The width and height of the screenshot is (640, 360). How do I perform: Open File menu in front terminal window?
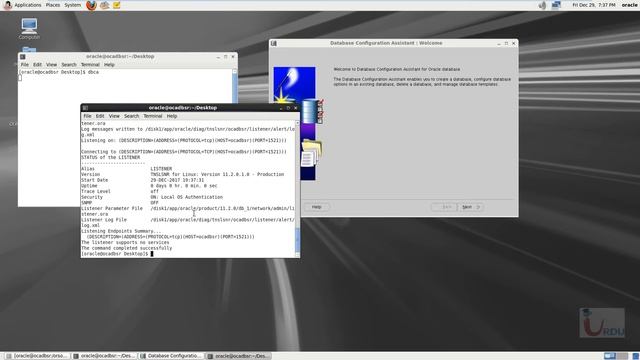pyautogui.click(x=87, y=116)
